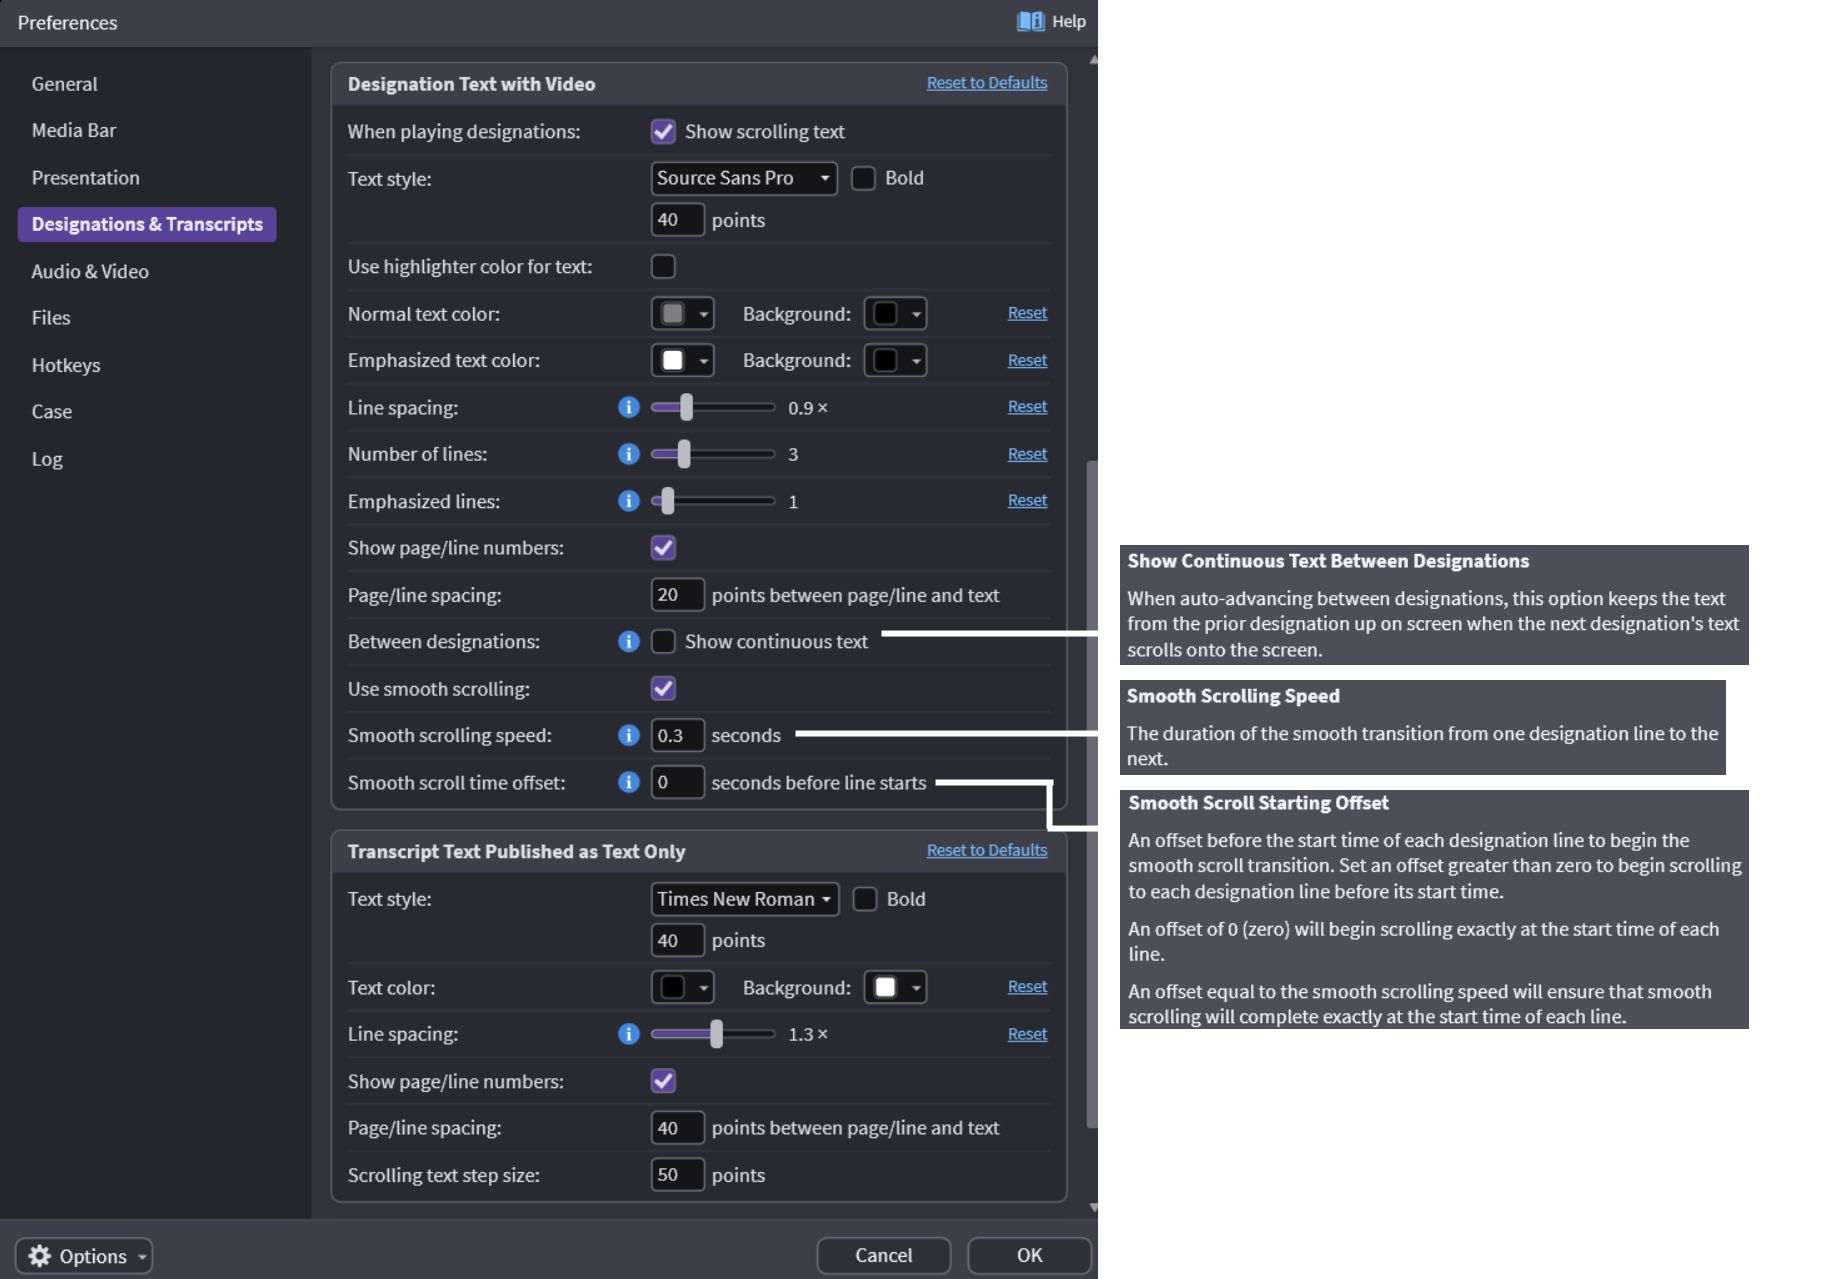Click info icon for Between designations
The image size is (1840, 1279).
click(628, 641)
